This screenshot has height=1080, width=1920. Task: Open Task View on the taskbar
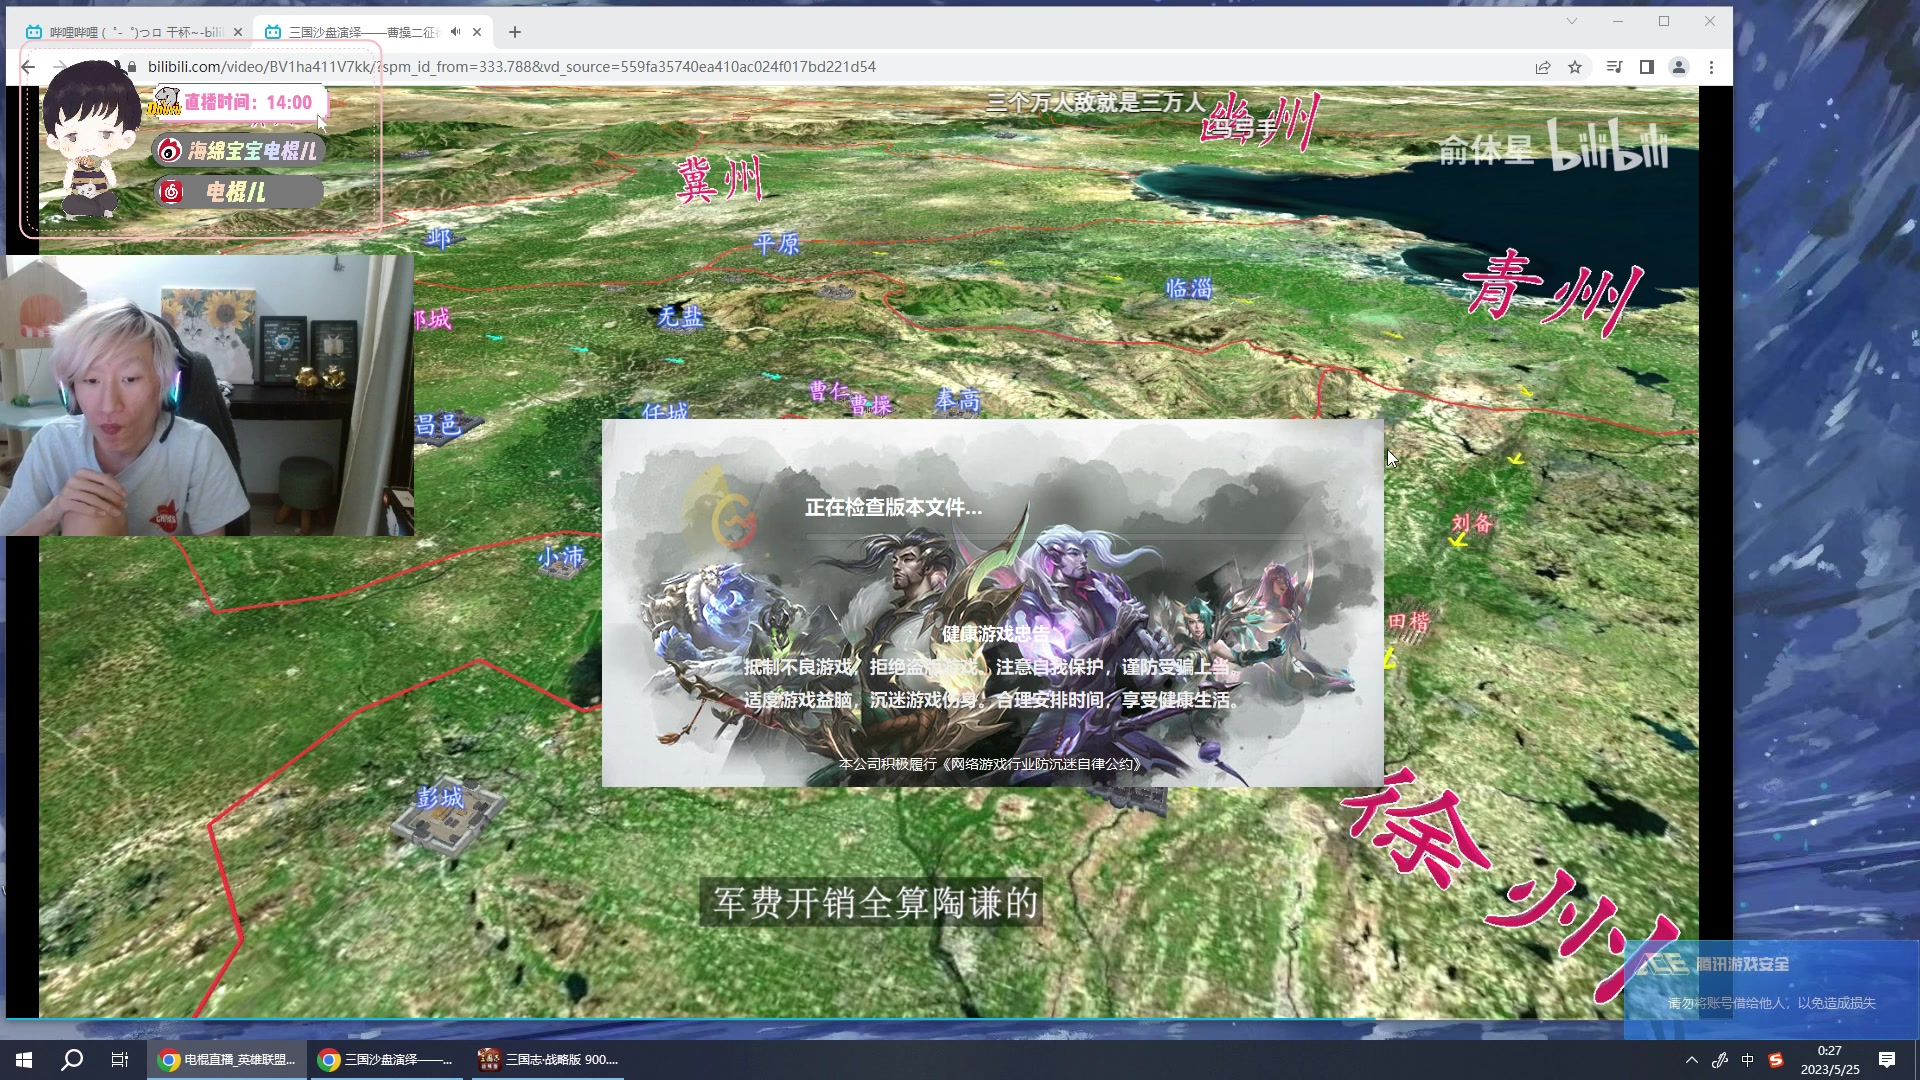coord(120,1060)
